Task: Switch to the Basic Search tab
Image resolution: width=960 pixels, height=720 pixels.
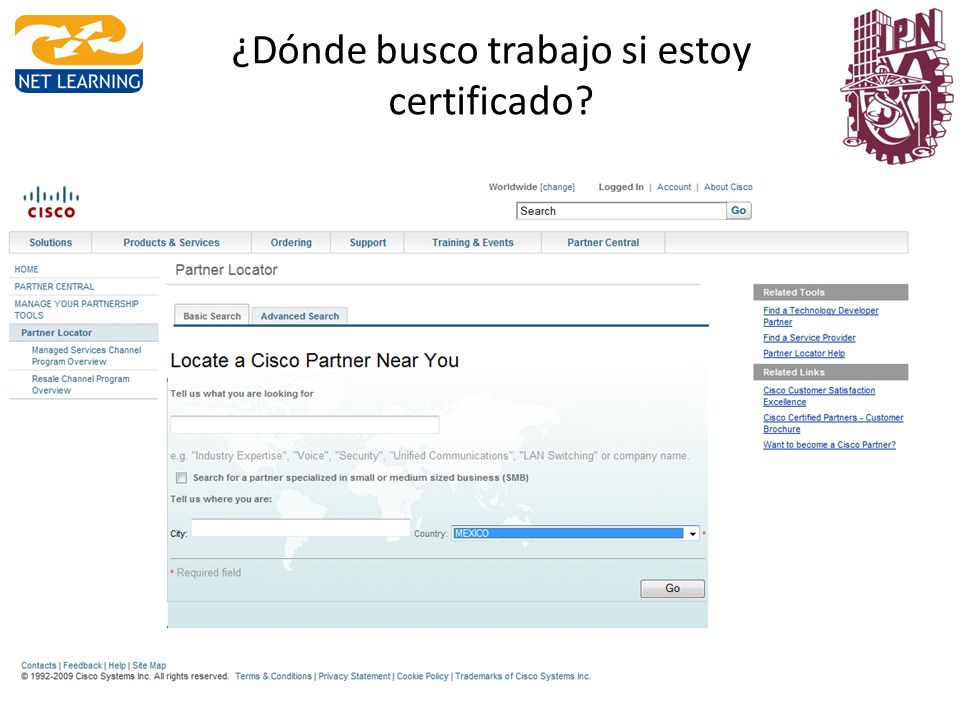Action: [x=212, y=315]
